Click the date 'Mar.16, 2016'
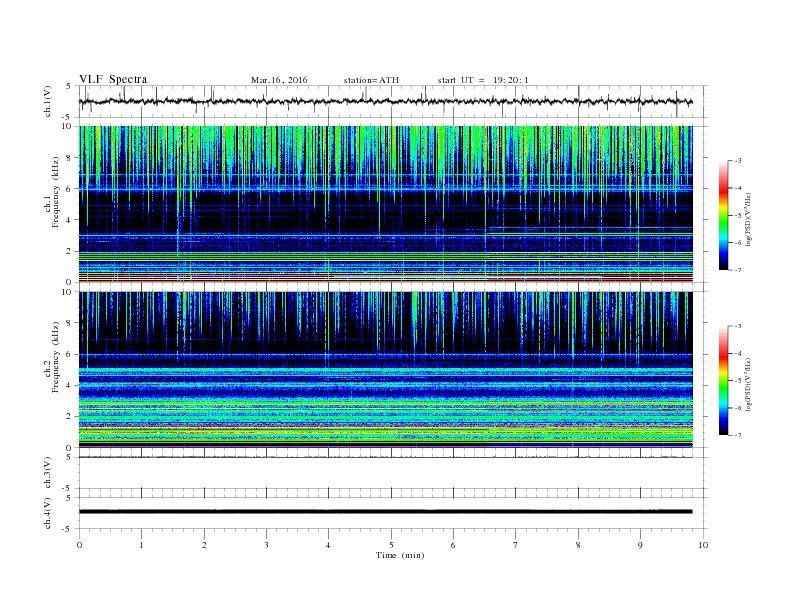Screen dimensions: 792x612 [x=279, y=80]
